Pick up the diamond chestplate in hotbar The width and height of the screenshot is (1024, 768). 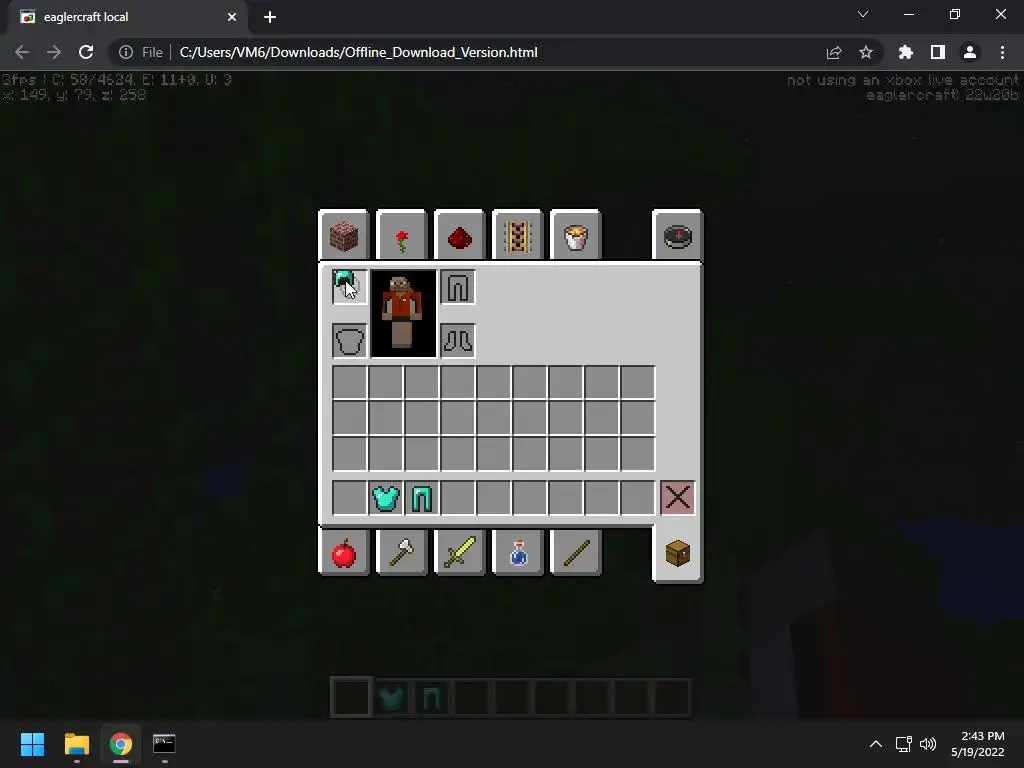coord(385,498)
